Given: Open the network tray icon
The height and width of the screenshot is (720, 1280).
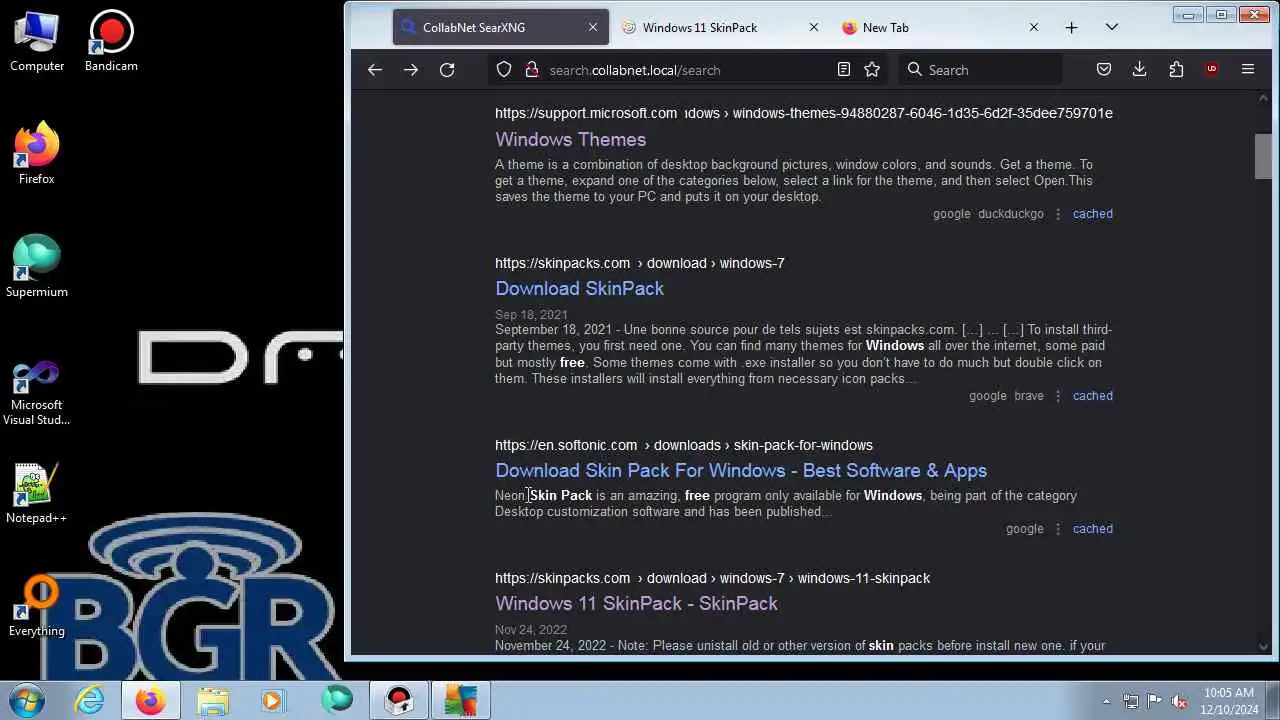Looking at the screenshot, I should click(1131, 701).
